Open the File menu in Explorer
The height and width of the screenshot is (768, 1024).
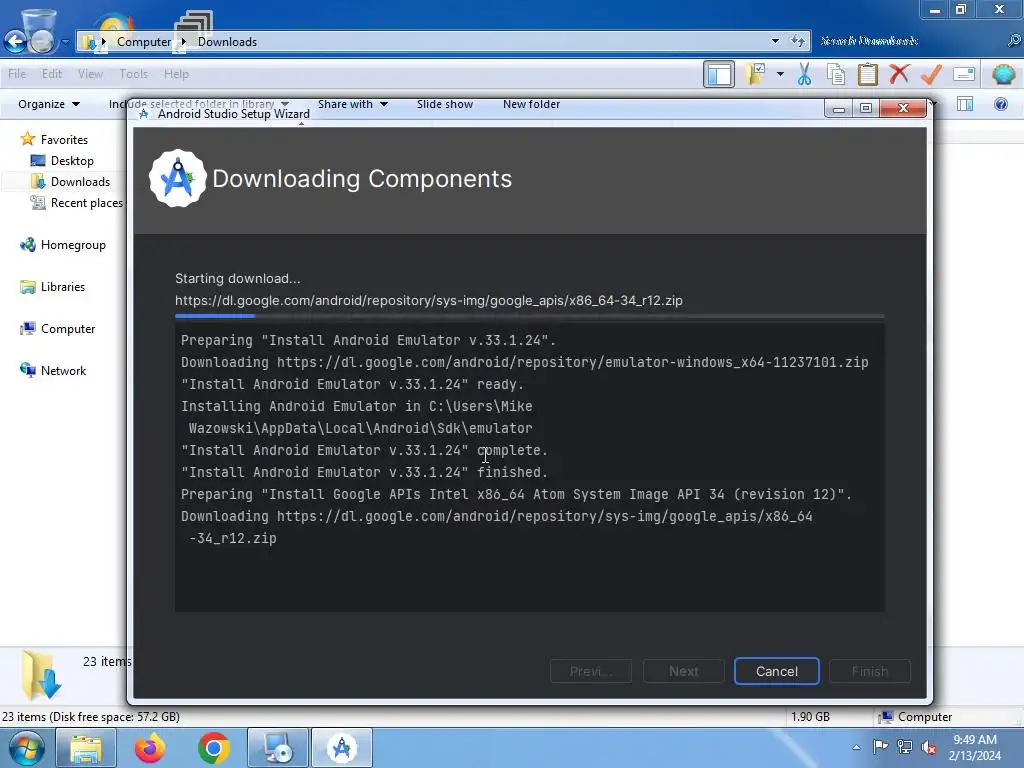[17, 74]
